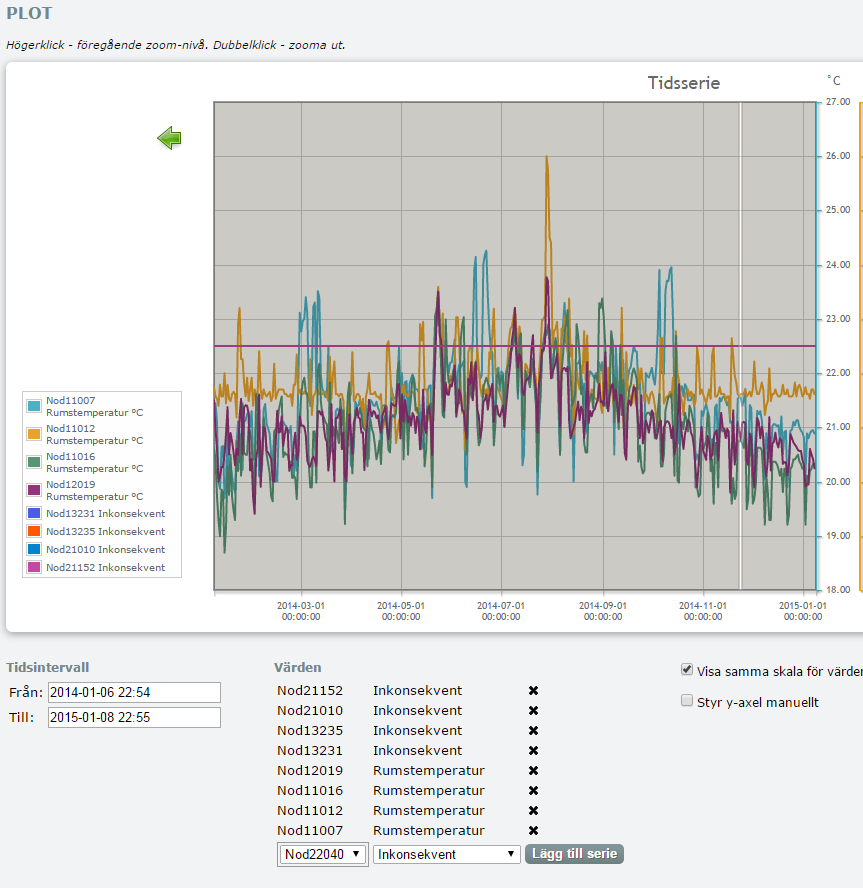
Task: Click the 2014-09-01 x-axis label
Action: coord(603,611)
